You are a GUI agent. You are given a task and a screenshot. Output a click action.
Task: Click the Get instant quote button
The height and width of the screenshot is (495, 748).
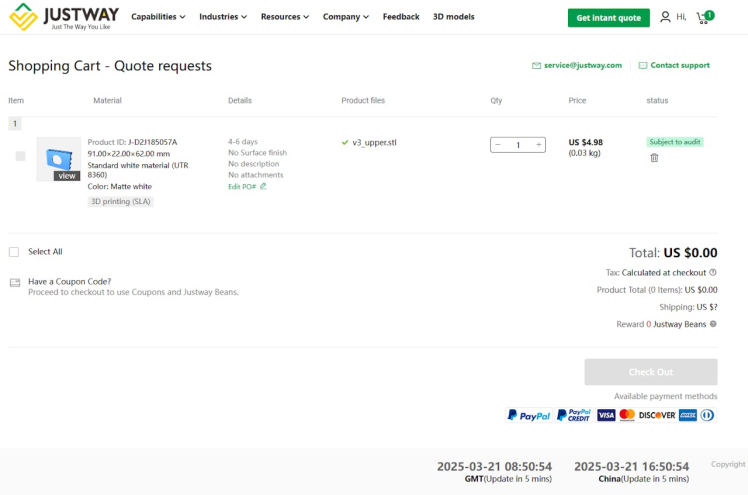[x=608, y=18]
